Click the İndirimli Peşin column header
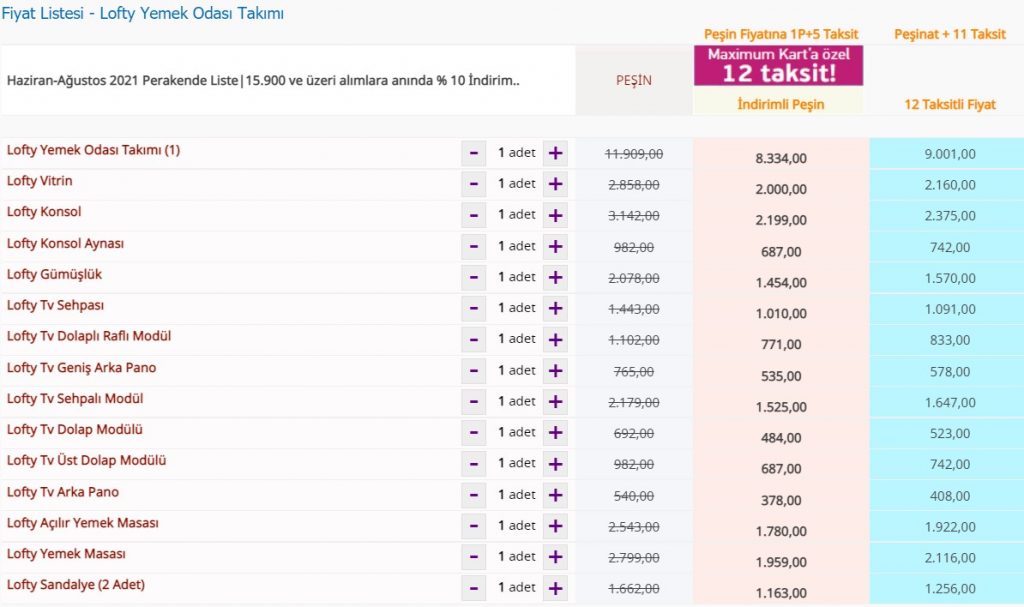Screen dimensions: 1024x607 780,104
